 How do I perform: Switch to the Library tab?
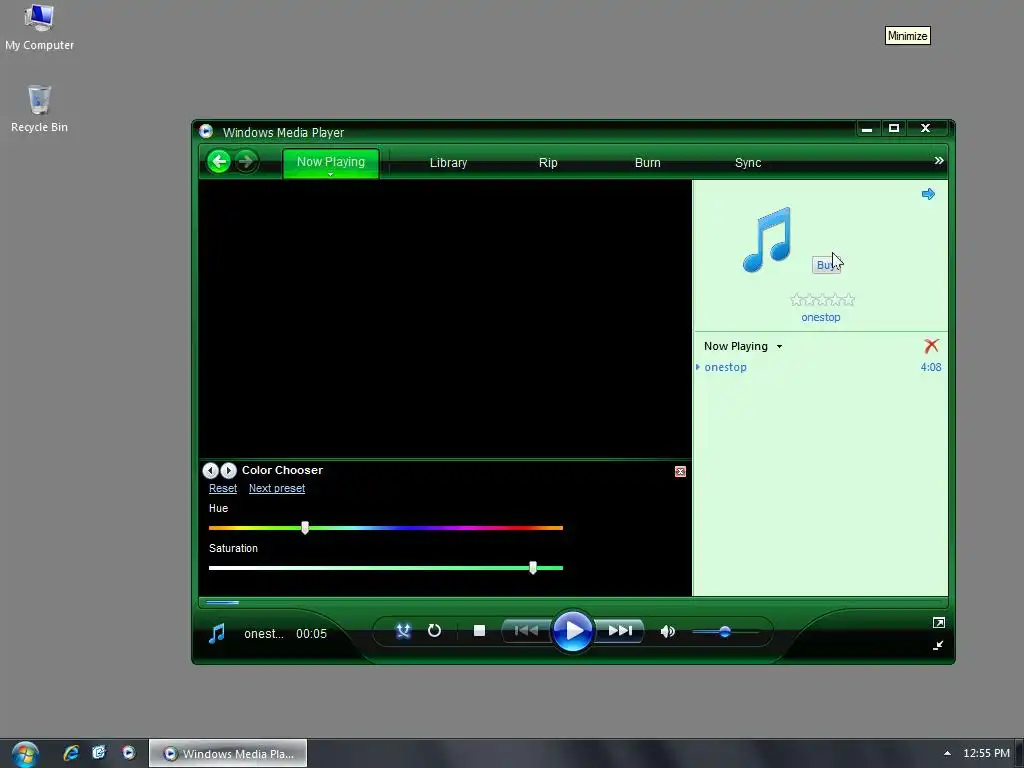(x=448, y=163)
